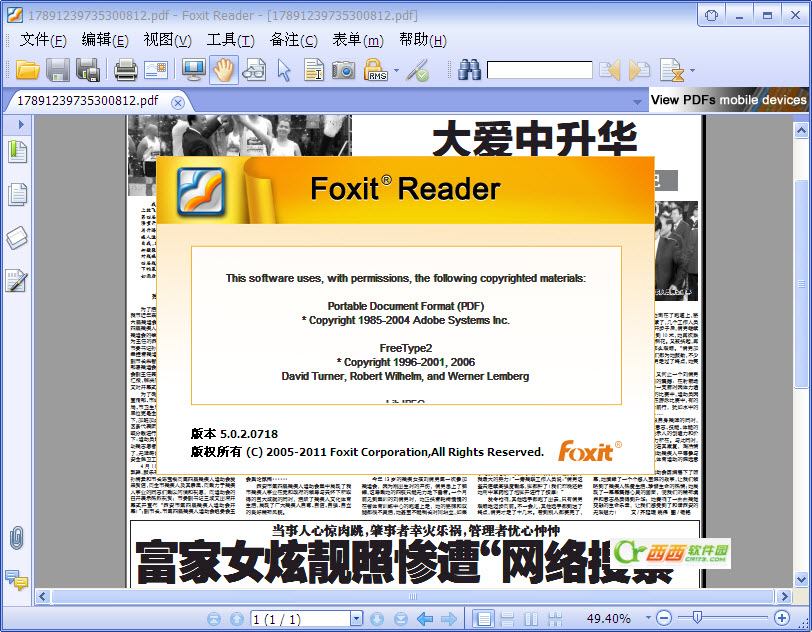This screenshot has height=632, width=812.
Task: Open the pages thumbnail panel icon
Action: 17,194
